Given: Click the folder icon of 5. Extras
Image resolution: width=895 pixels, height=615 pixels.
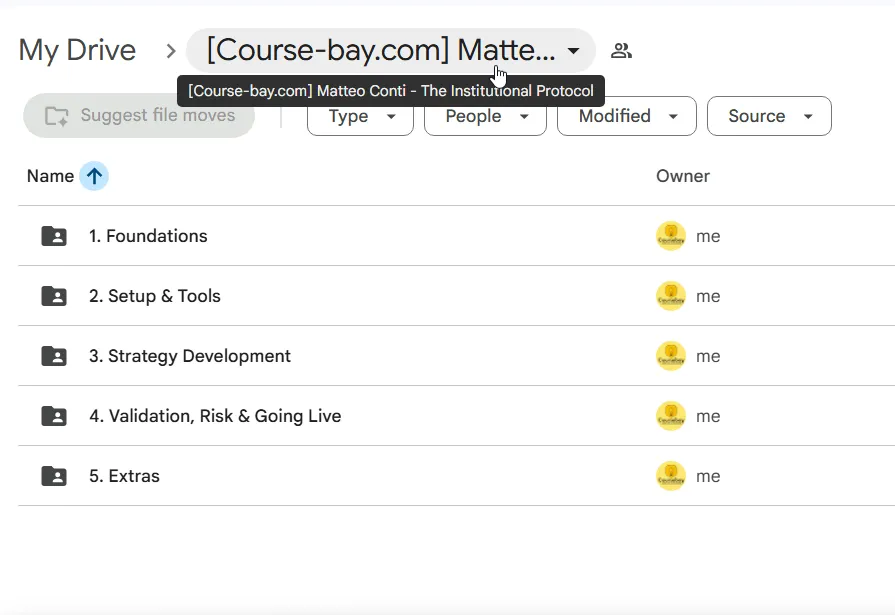Looking at the screenshot, I should [x=54, y=476].
